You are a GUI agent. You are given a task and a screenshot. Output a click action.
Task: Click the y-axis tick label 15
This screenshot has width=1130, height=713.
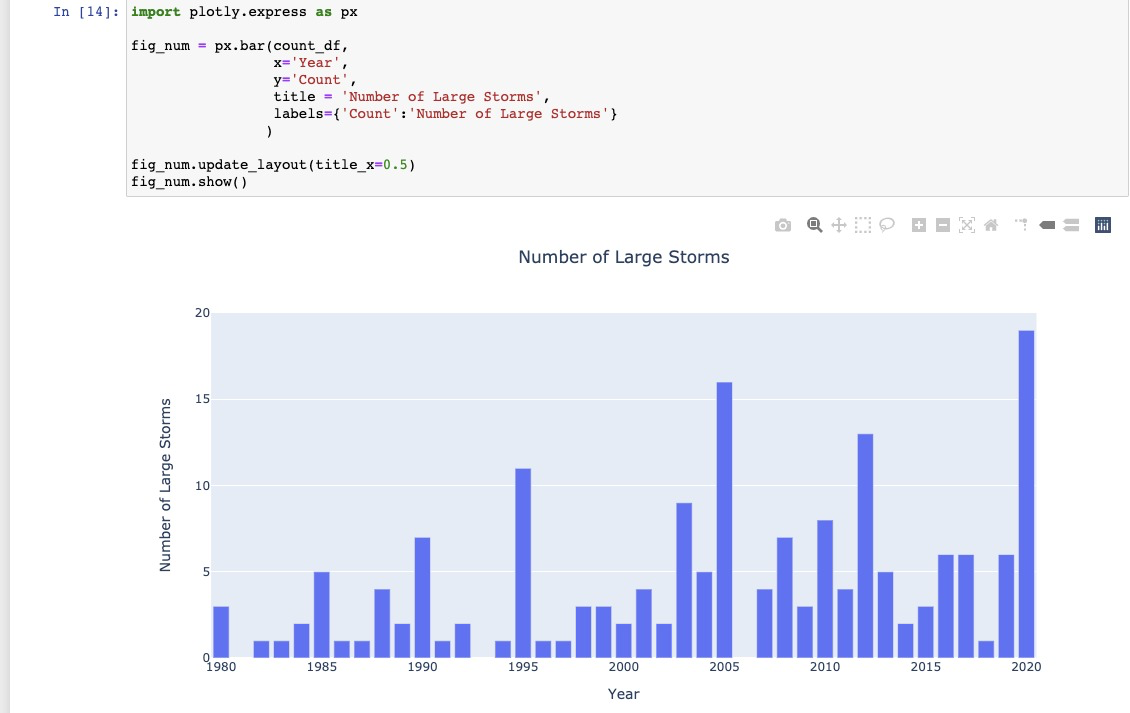[x=203, y=399]
